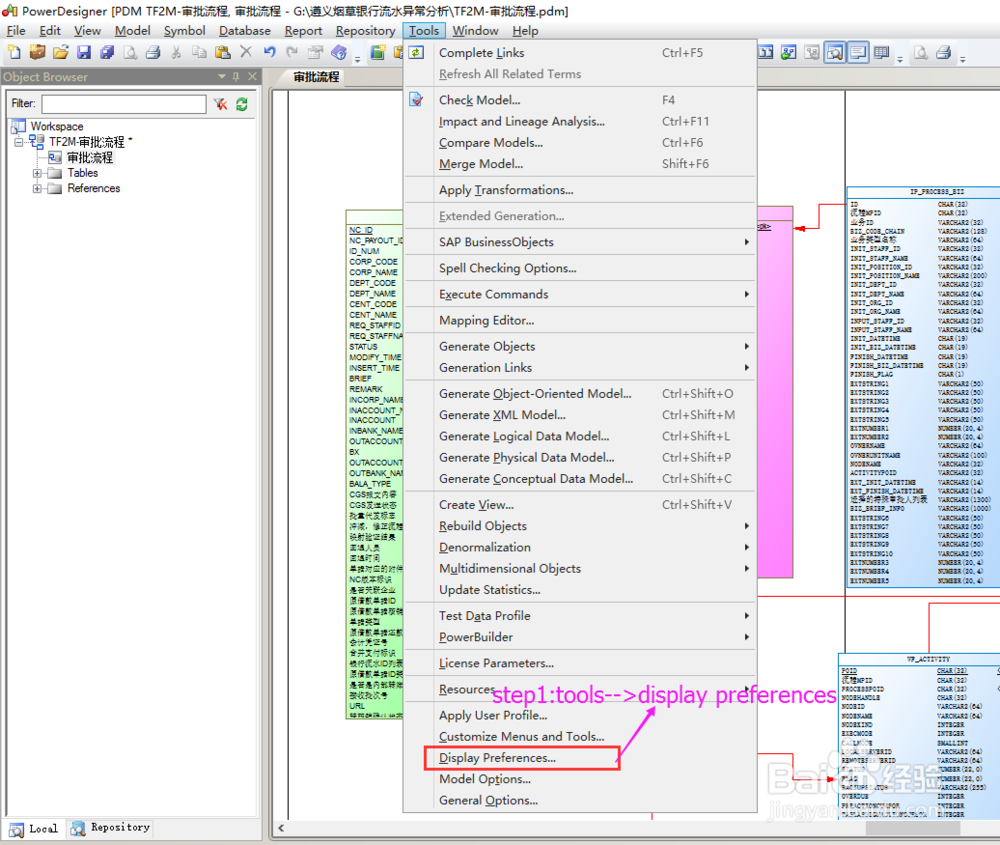Screen dimensions: 1000x845
Task: Click the Copy icon
Action: pos(200,52)
